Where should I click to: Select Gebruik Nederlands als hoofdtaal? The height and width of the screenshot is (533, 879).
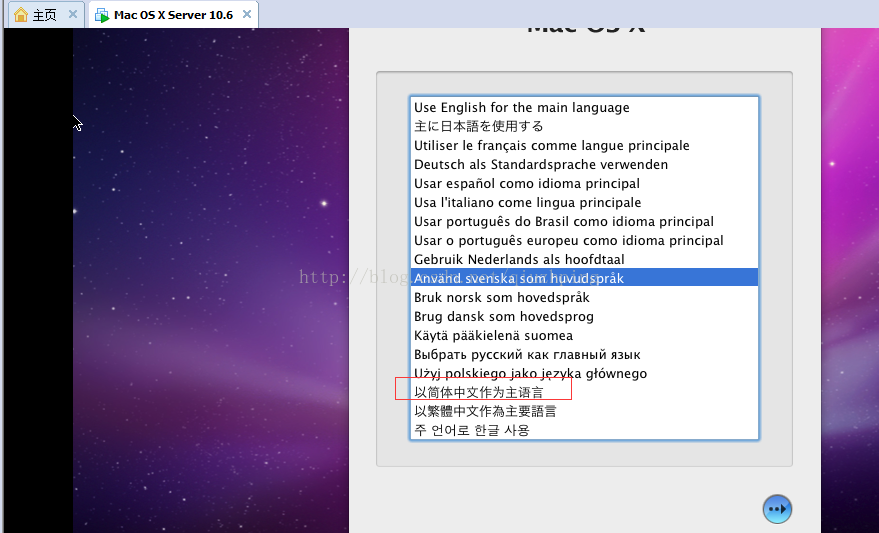click(x=584, y=259)
